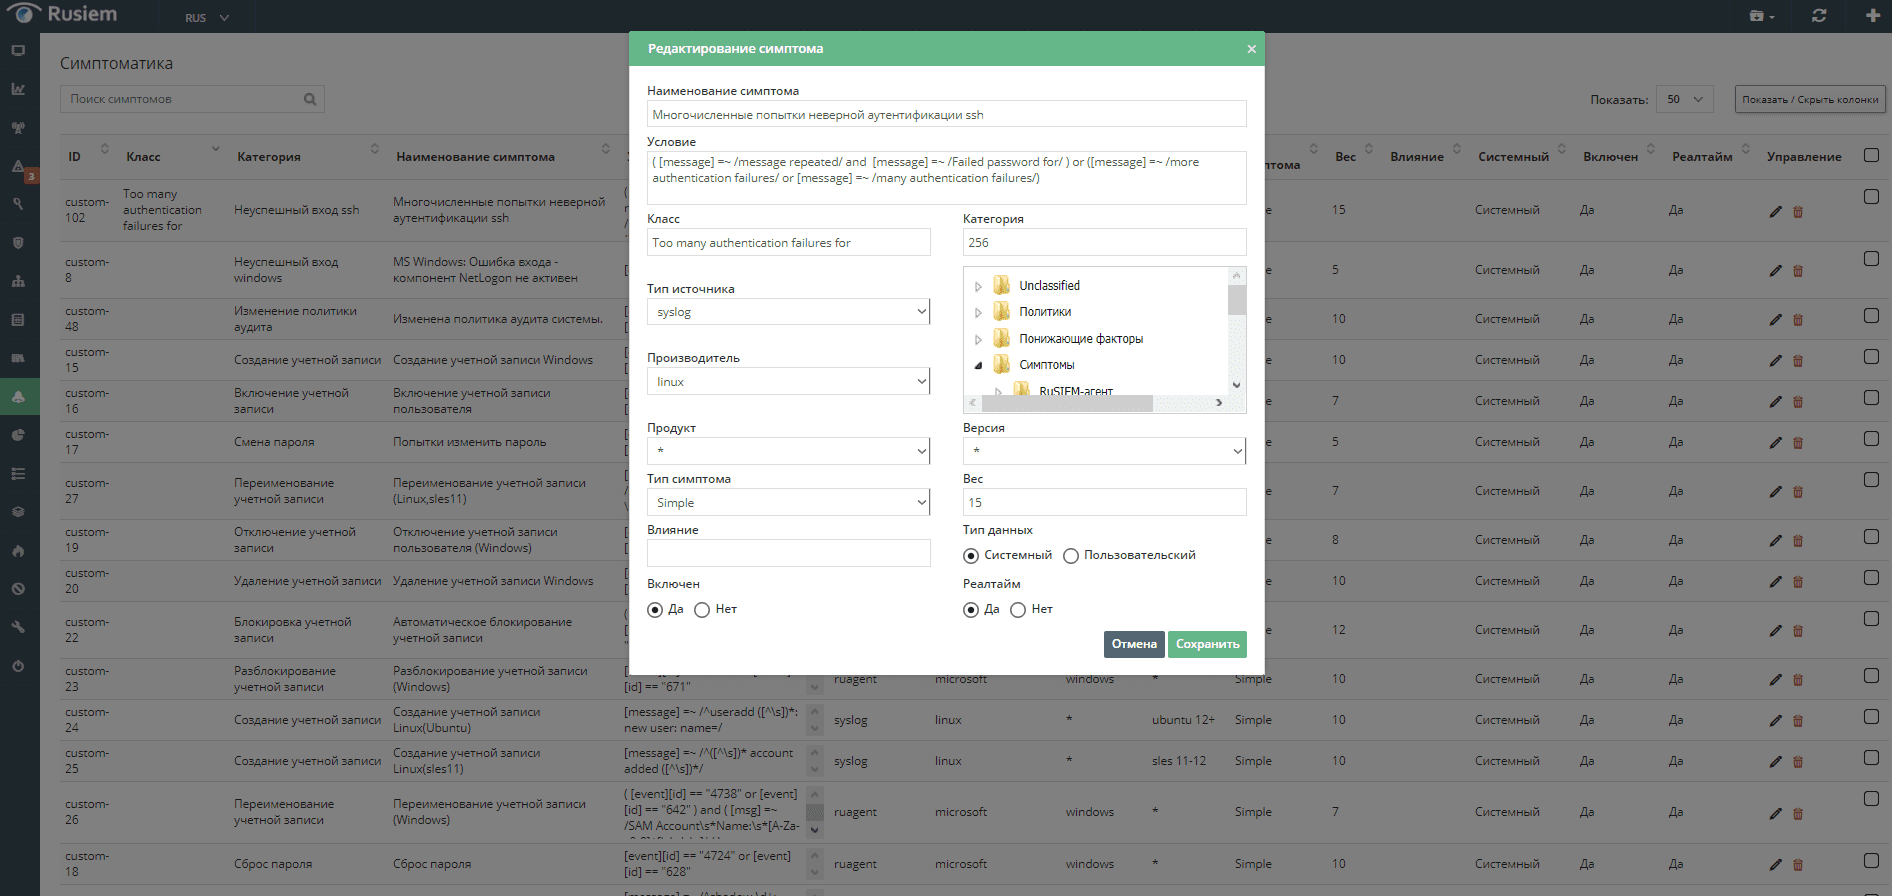Open the RUS language menu
1892x896 pixels.
tap(206, 18)
